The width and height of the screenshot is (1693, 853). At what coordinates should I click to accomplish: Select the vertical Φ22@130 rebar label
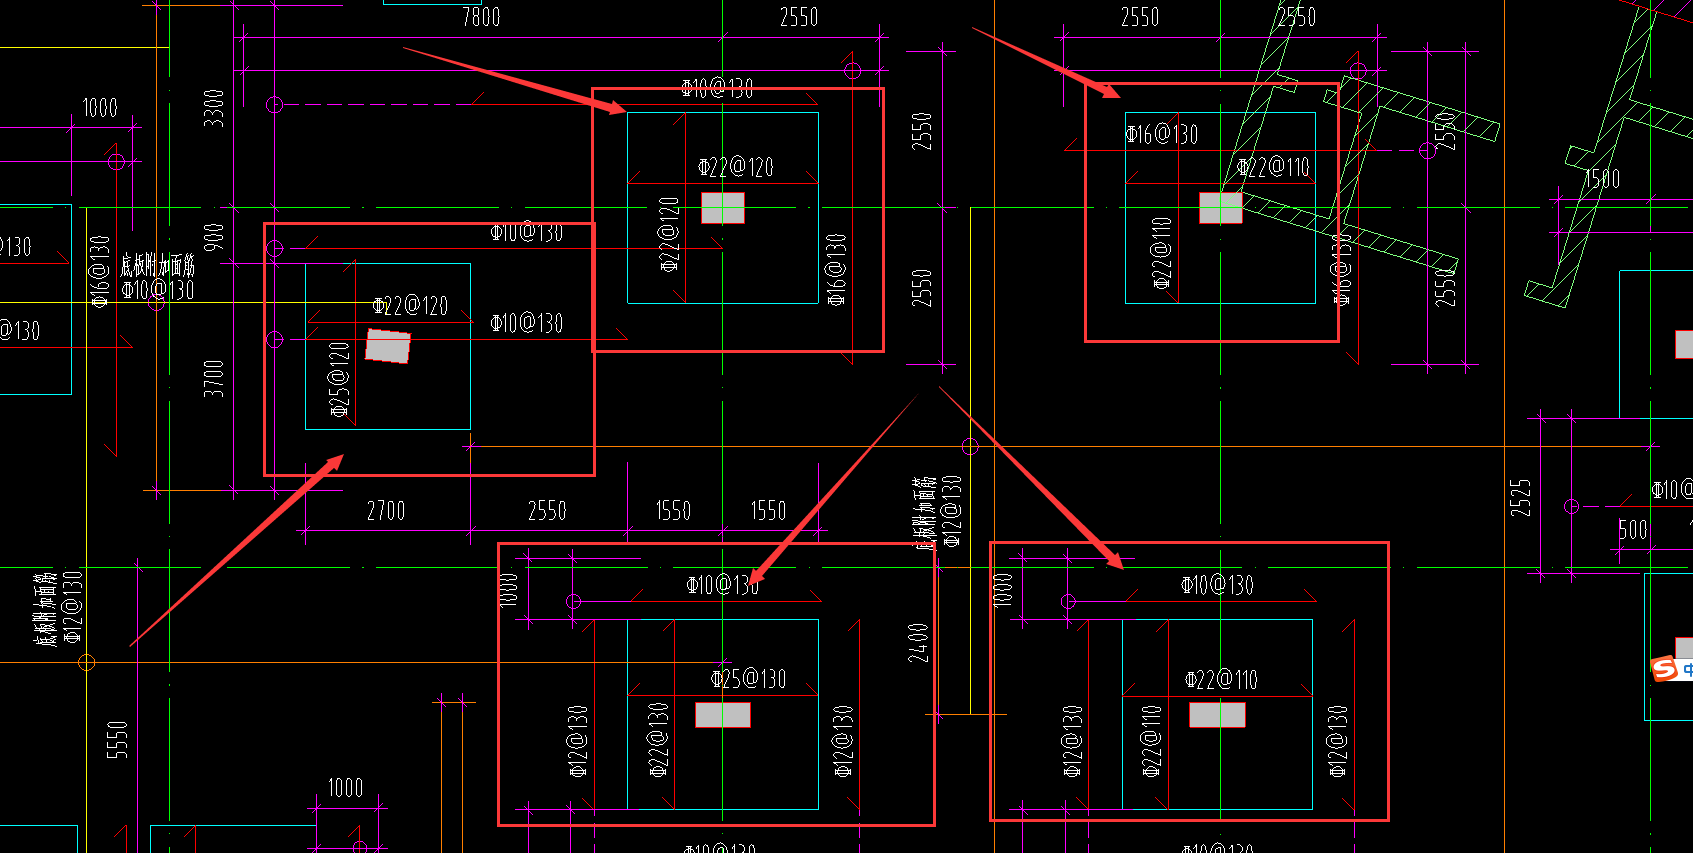click(x=658, y=740)
